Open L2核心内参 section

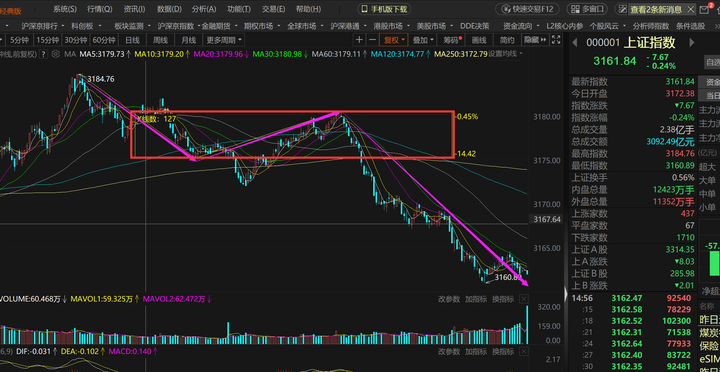pos(565,26)
